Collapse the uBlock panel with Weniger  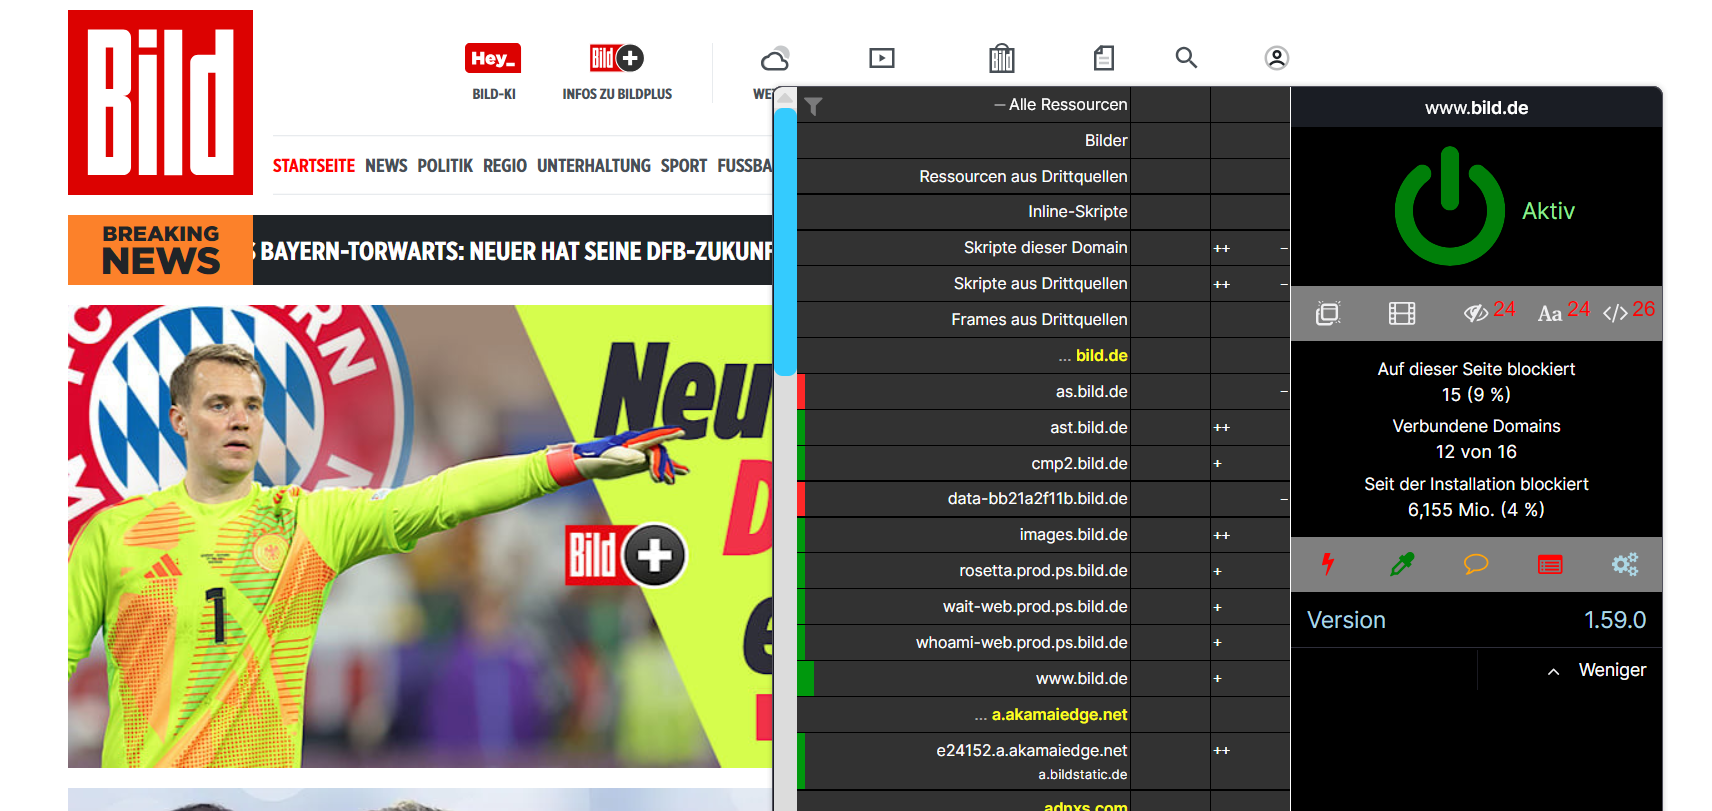[1597, 670]
